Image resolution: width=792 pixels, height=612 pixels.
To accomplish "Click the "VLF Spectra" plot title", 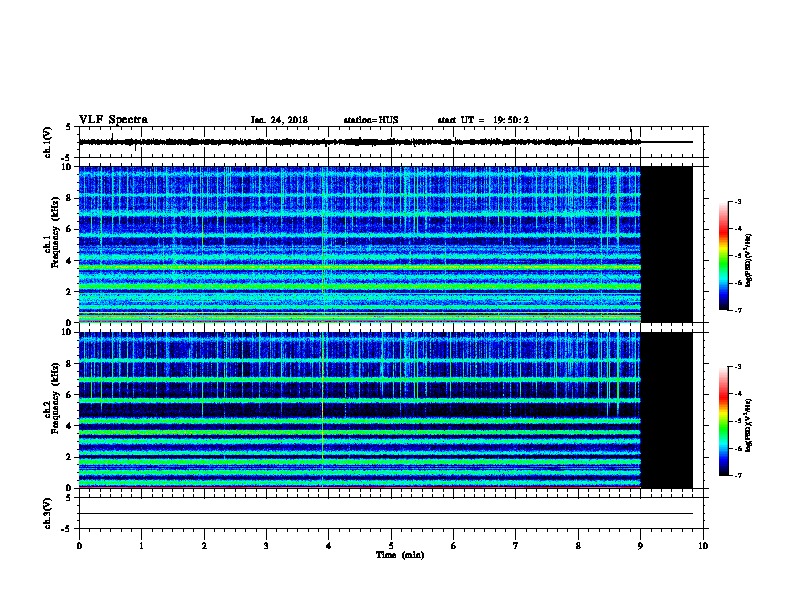I will [113, 120].
